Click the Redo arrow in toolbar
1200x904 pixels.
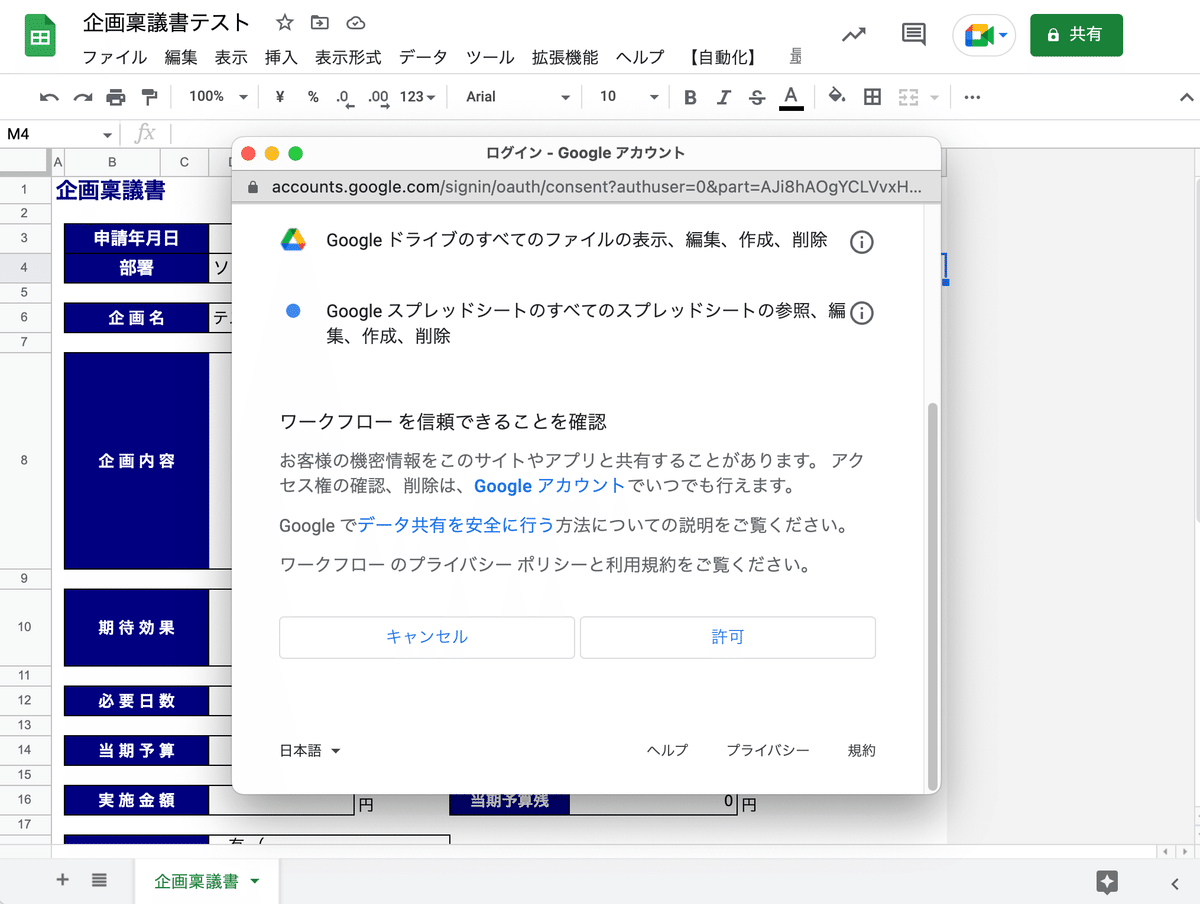pos(83,97)
